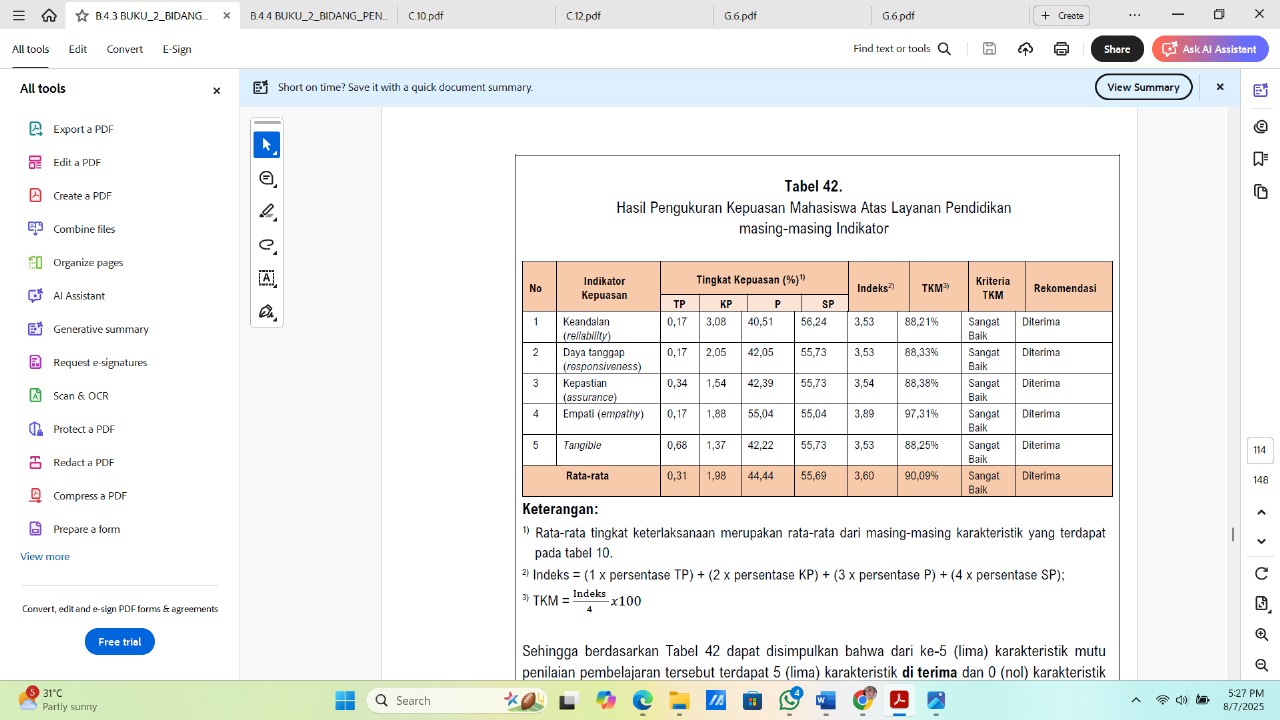Pick the freehand draw loop tool
1280x720 pixels.
coord(267,245)
